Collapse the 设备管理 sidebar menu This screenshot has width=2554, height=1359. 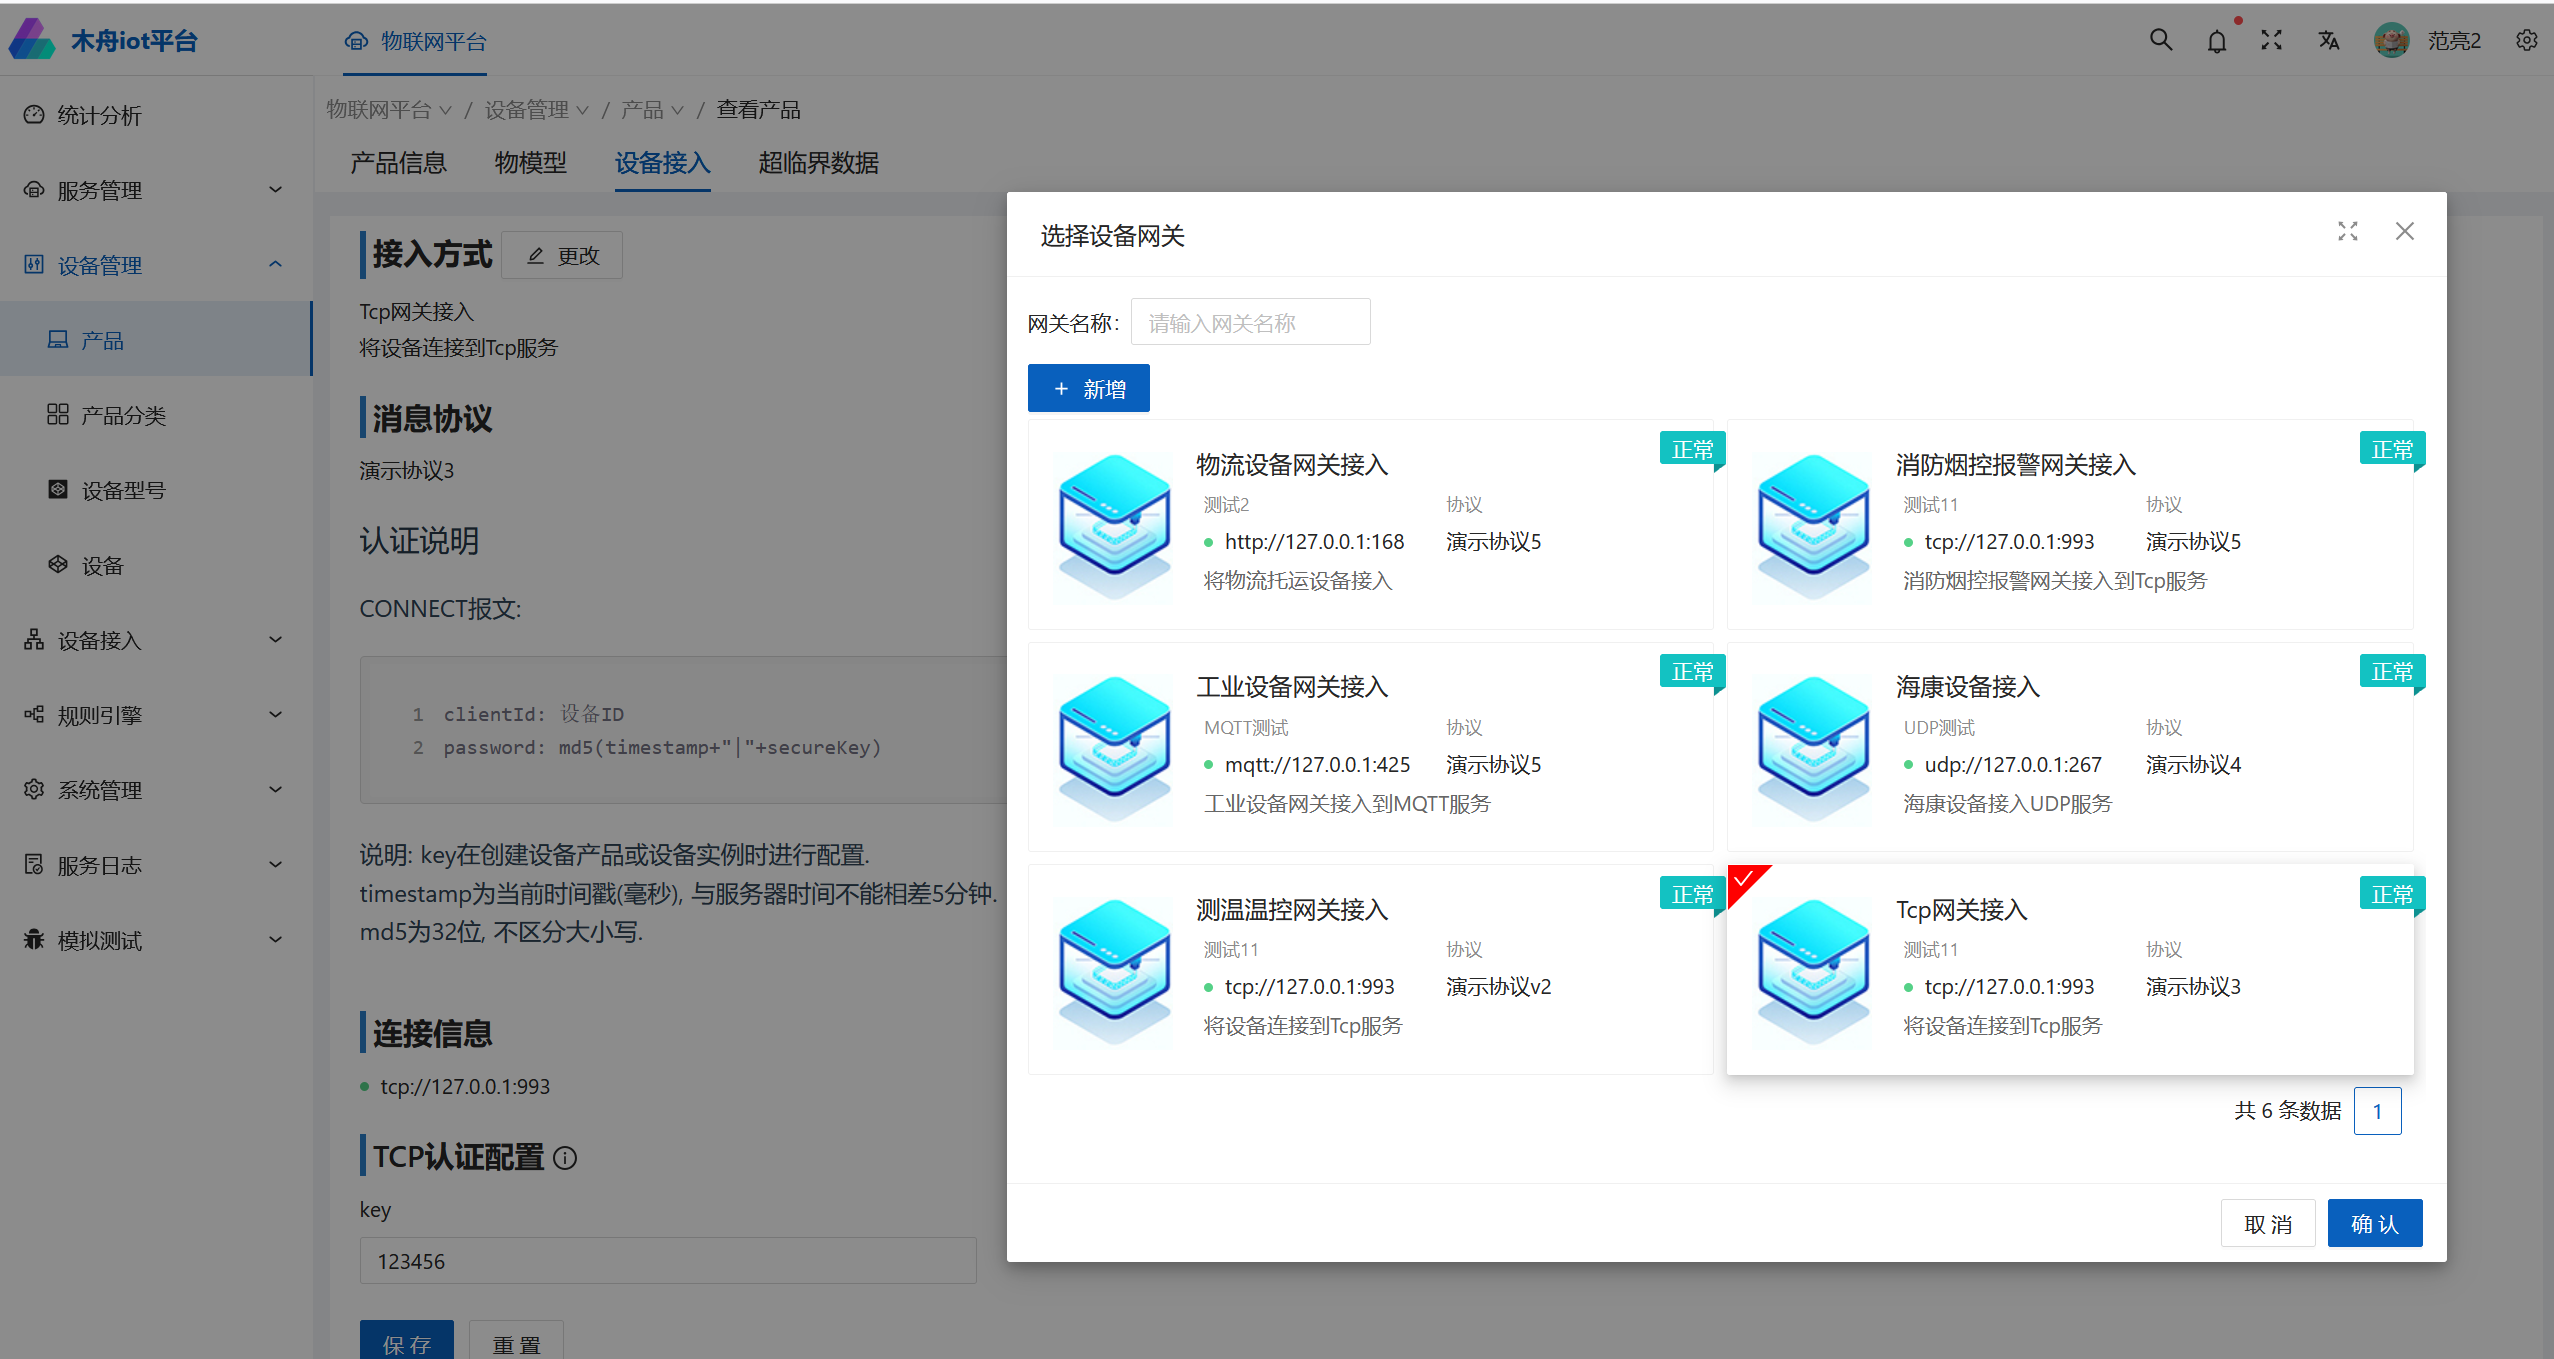tap(156, 265)
